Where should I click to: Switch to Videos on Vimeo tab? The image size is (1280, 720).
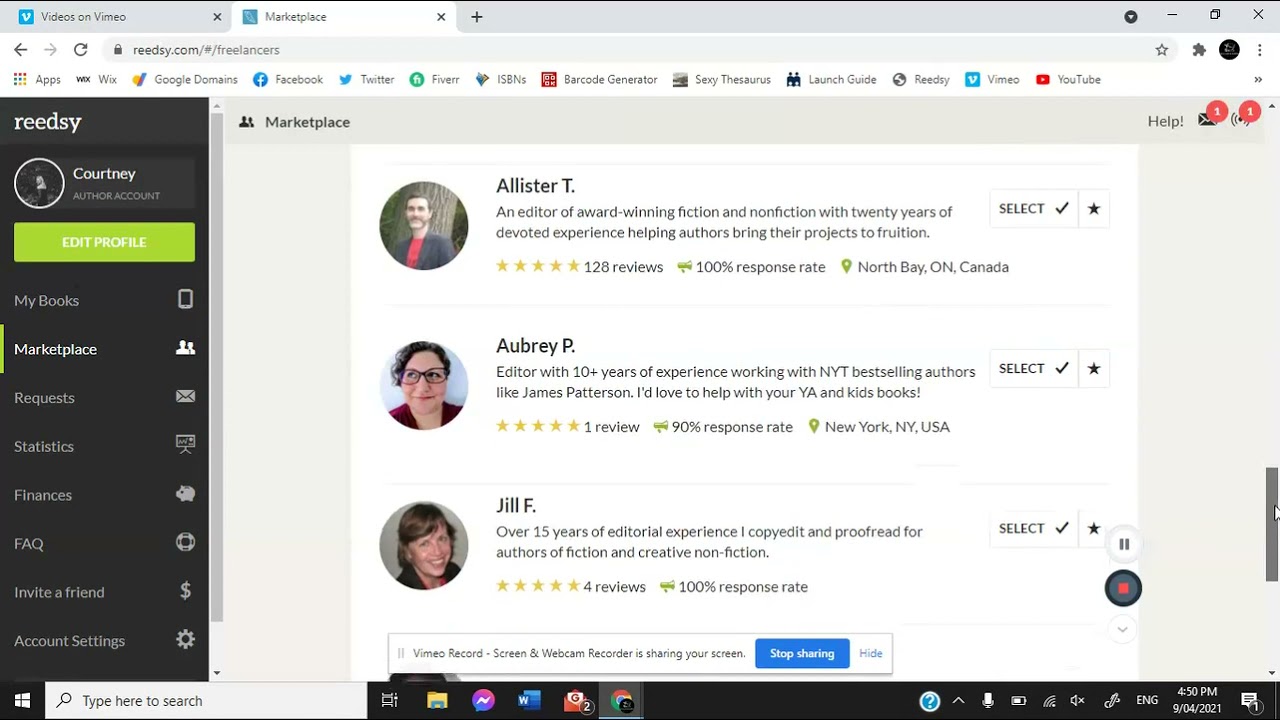[119, 17]
